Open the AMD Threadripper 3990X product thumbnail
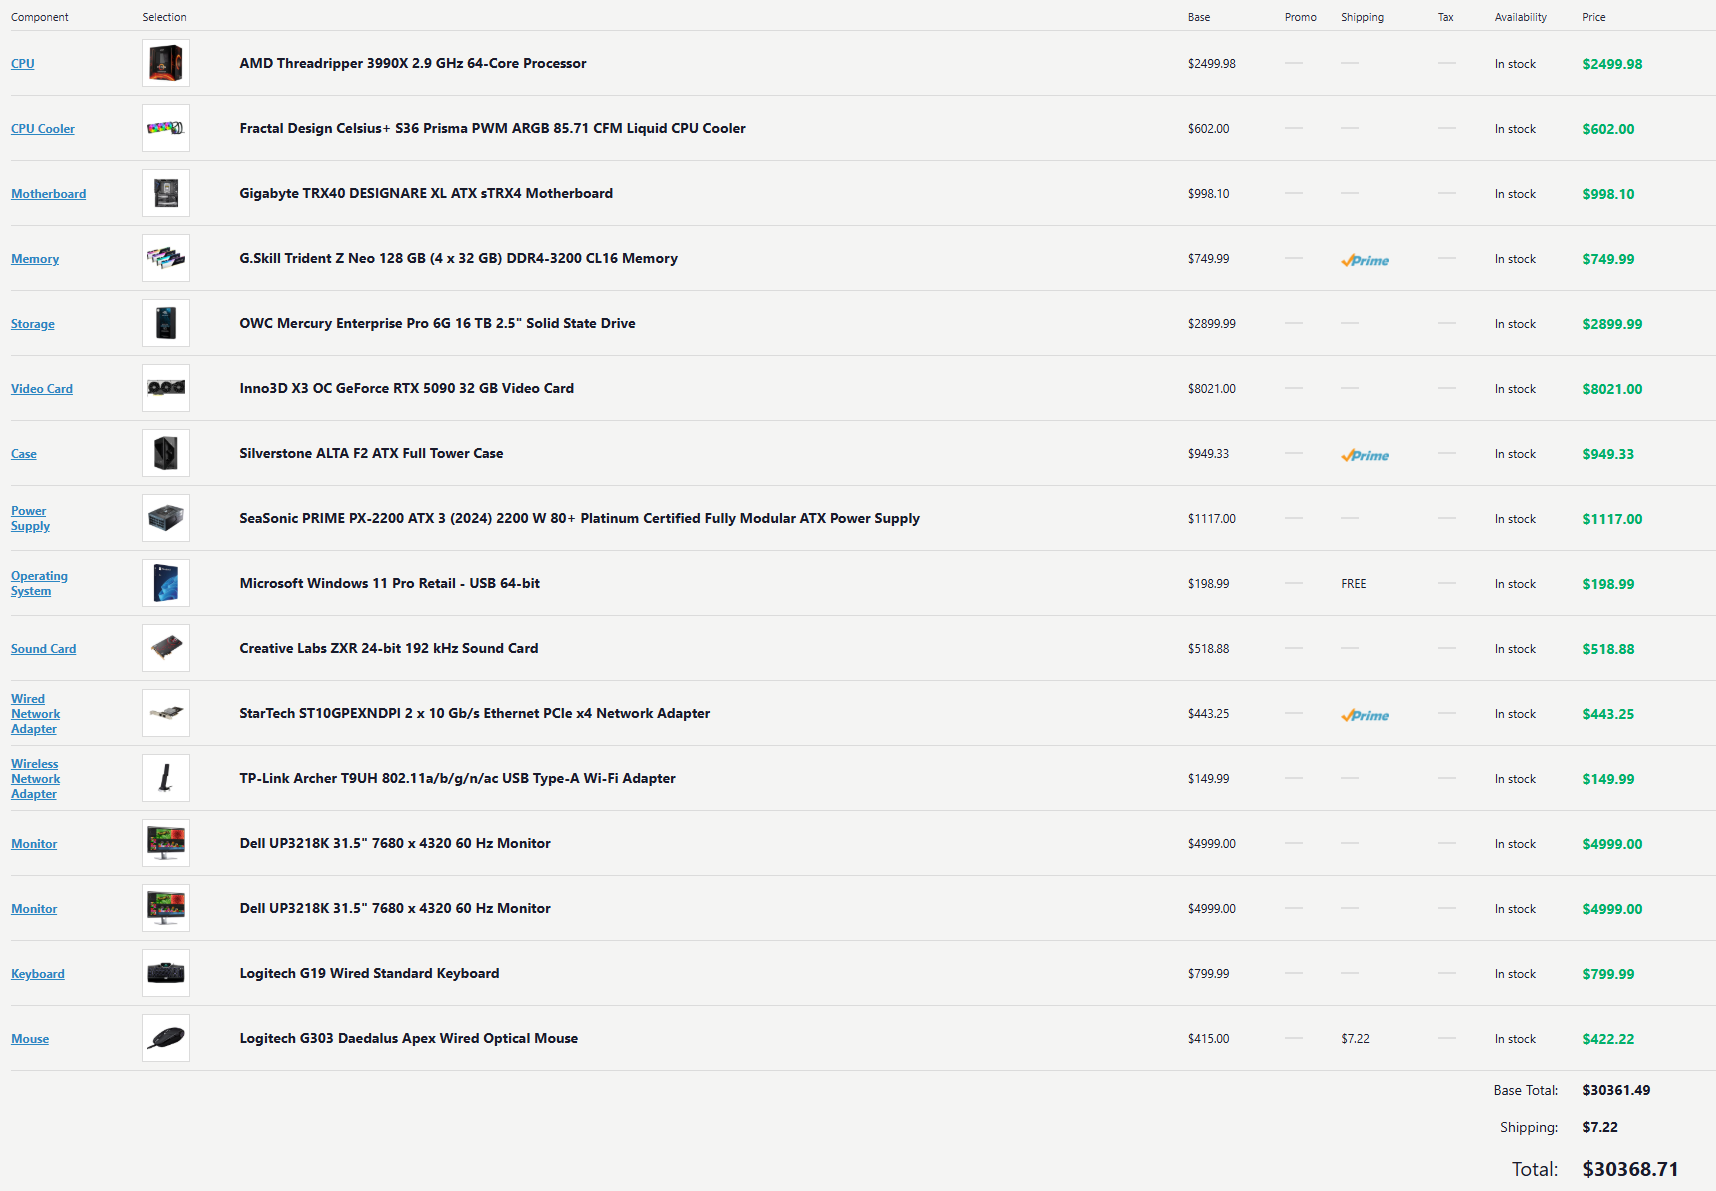 (x=166, y=63)
